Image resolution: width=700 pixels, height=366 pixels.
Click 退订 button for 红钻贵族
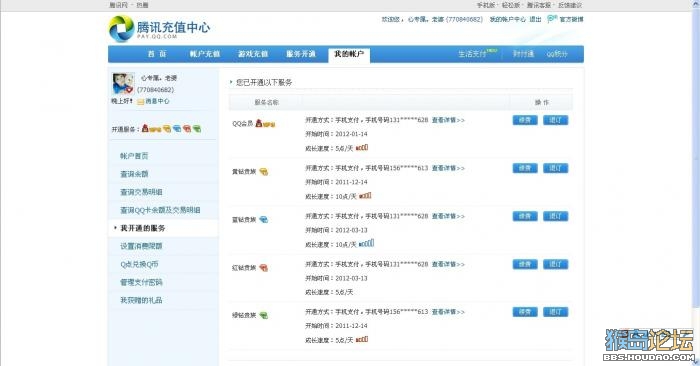[555, 264]
